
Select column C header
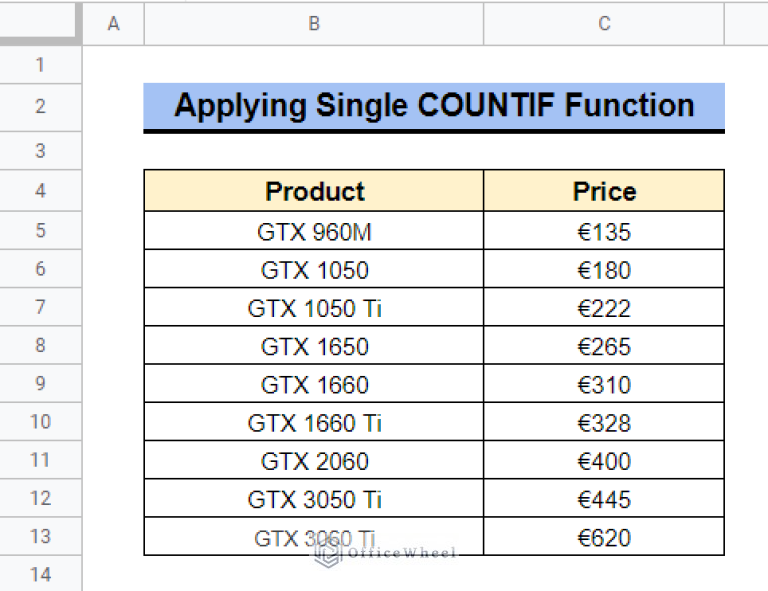click(604, 24)
